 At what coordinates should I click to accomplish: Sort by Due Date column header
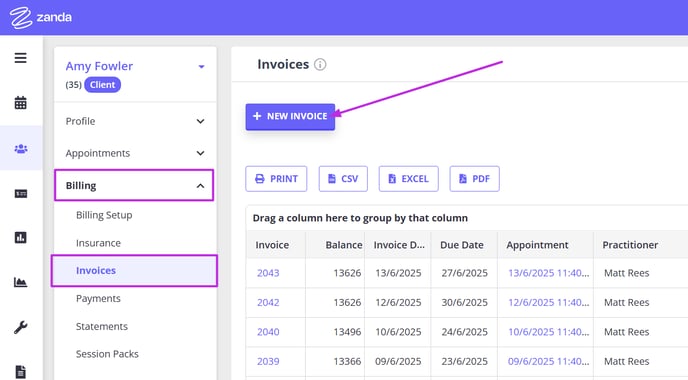tap(462, 245)
